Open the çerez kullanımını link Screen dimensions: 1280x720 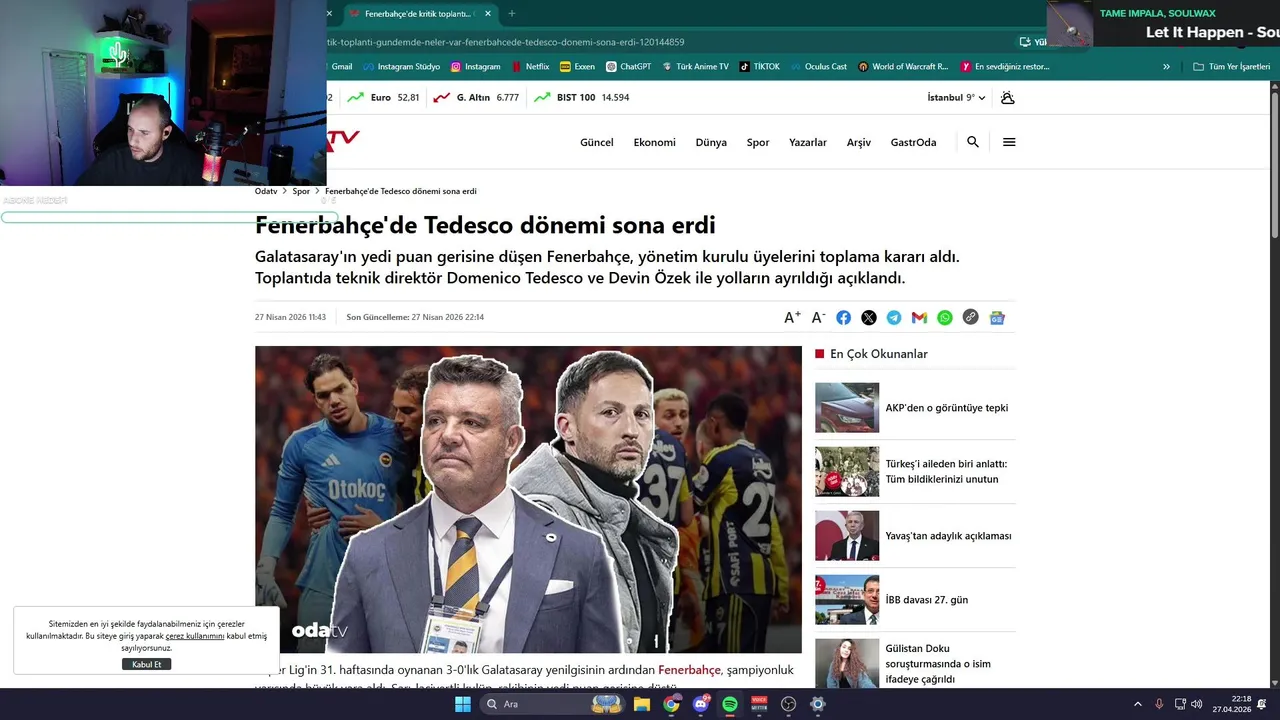click(x=195, y=636)
